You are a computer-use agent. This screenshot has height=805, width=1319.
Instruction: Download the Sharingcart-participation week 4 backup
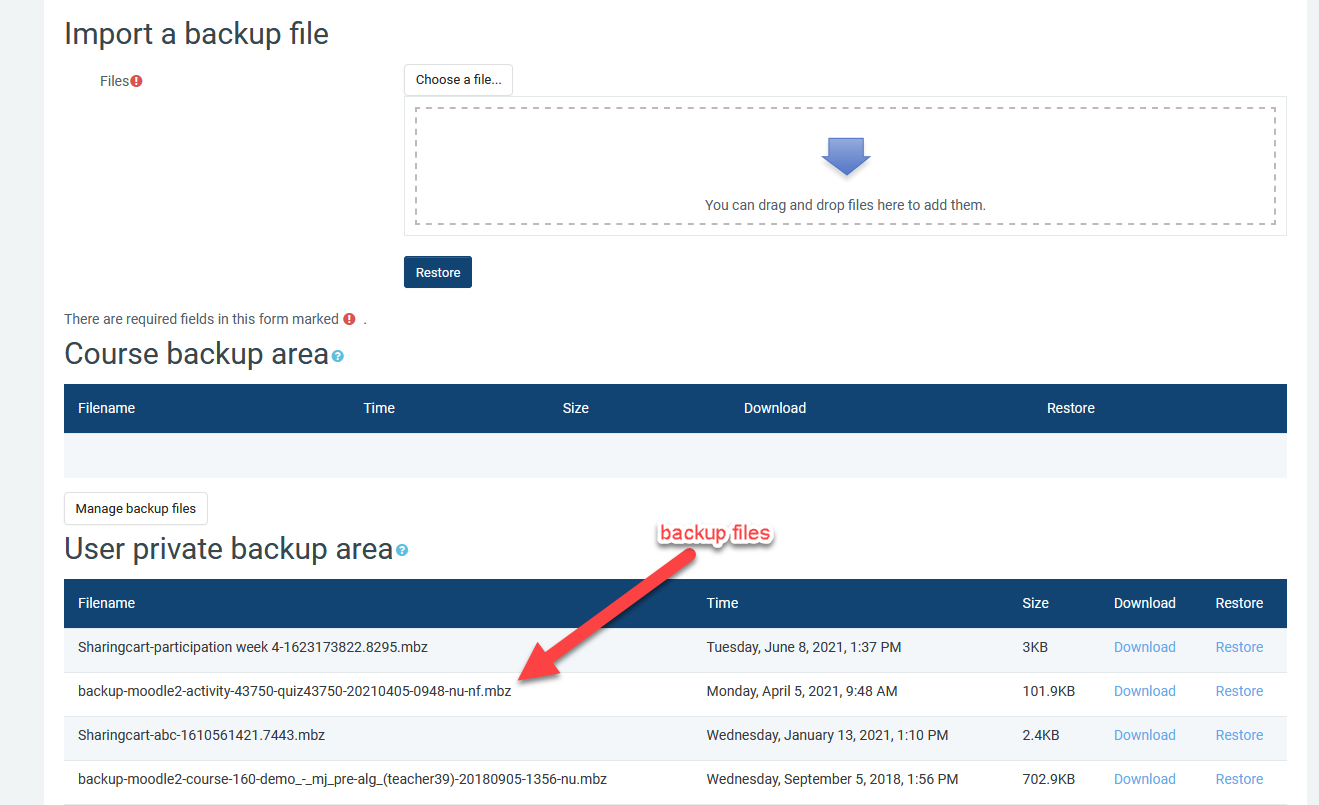coord(1144,647)
